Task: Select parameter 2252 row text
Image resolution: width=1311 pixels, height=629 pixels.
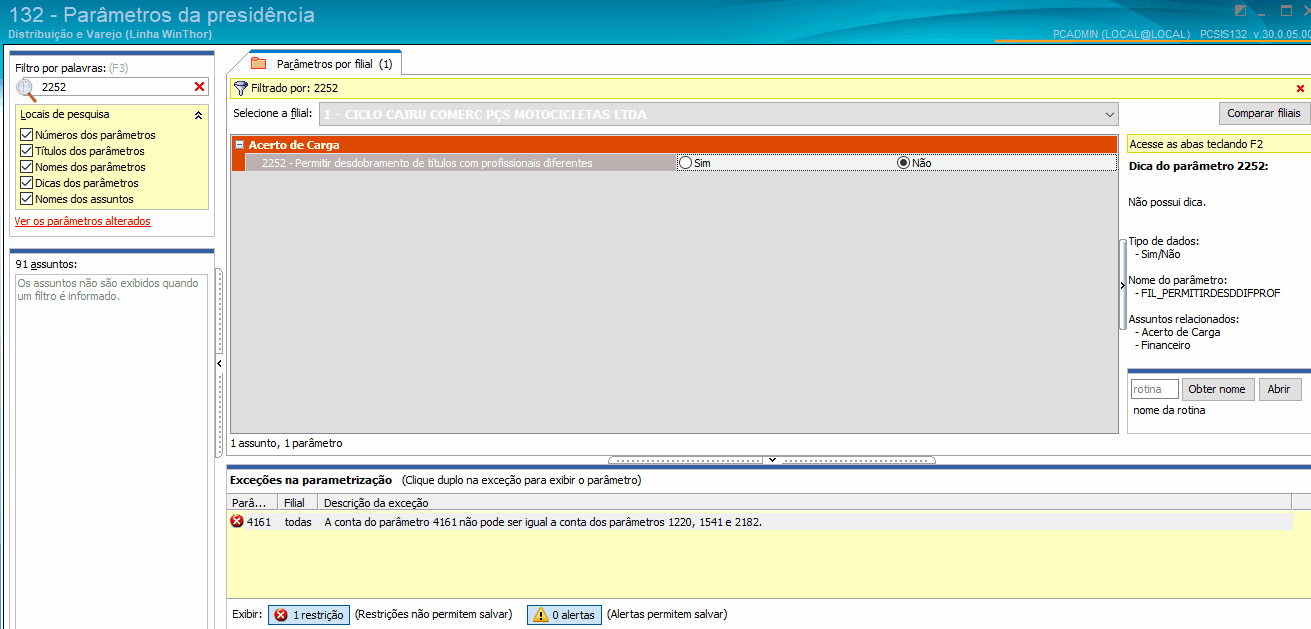Action: point(427,162)
